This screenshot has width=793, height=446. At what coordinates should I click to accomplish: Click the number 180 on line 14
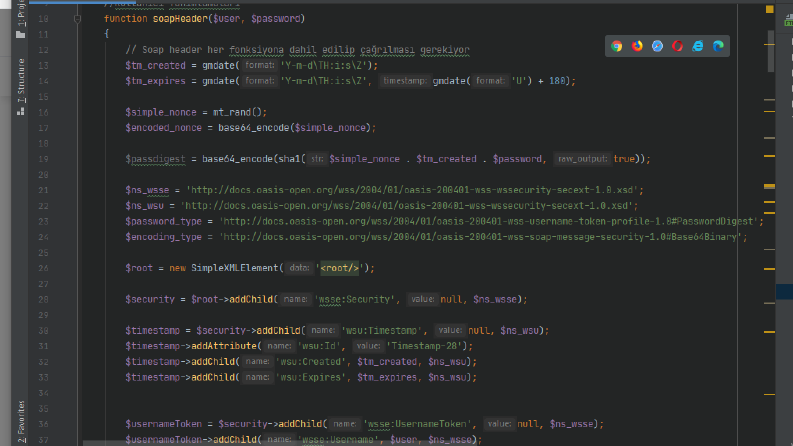point(557,81)
